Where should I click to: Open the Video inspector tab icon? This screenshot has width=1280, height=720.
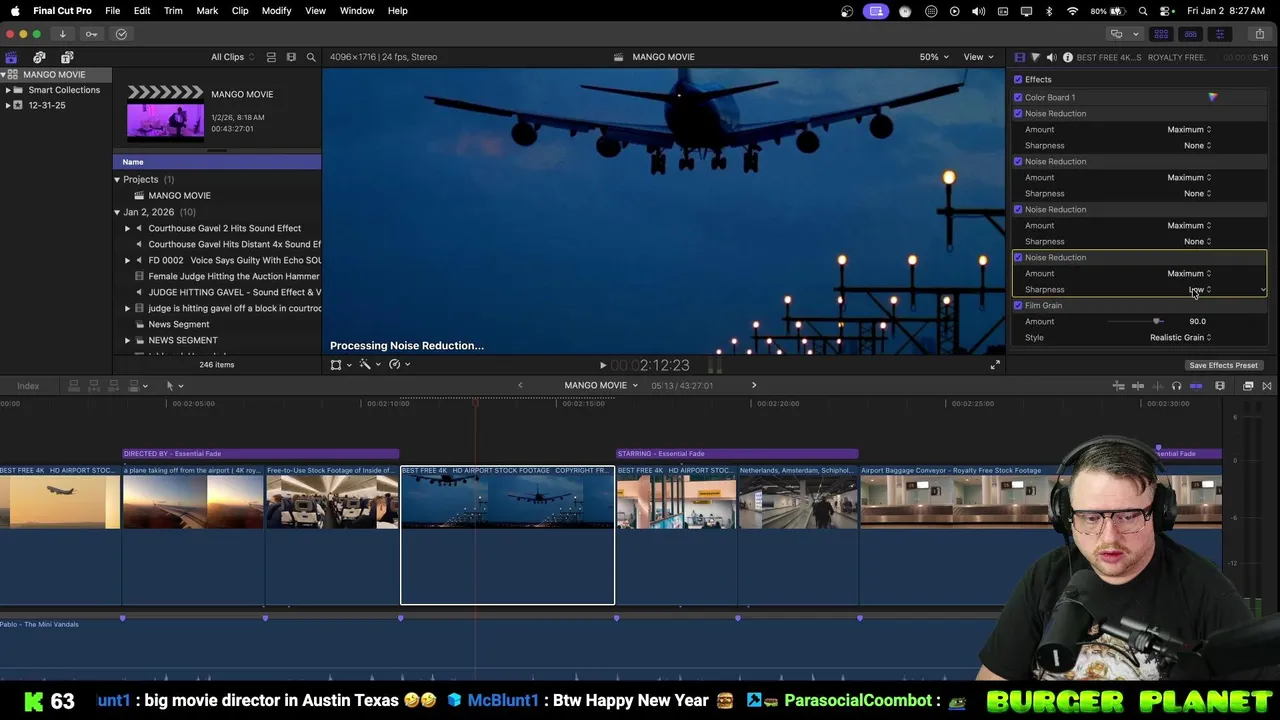click(1019, 57)
